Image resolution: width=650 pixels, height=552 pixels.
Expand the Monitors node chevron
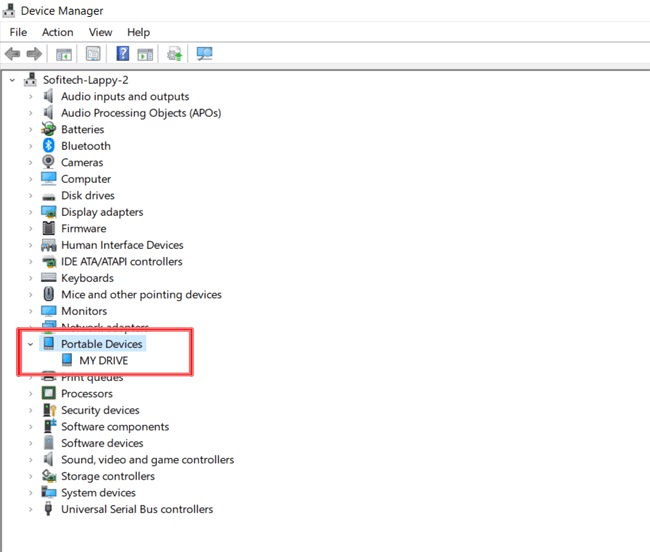[x=30, y=311]
